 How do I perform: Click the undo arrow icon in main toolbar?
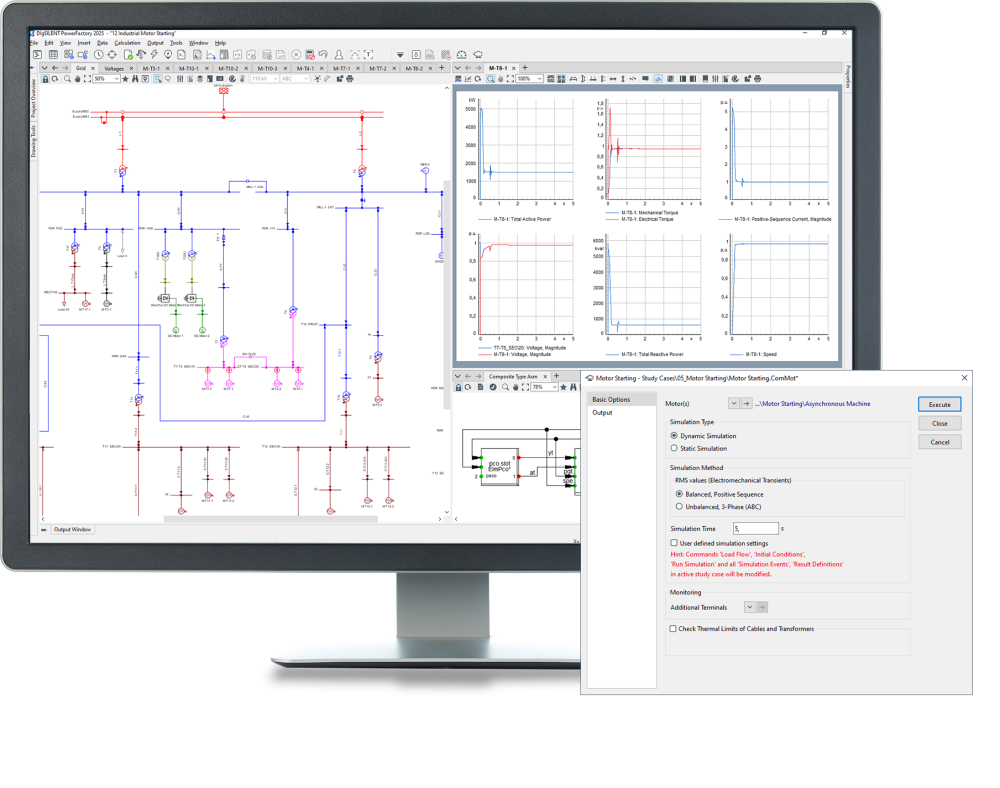coord(323,55)
